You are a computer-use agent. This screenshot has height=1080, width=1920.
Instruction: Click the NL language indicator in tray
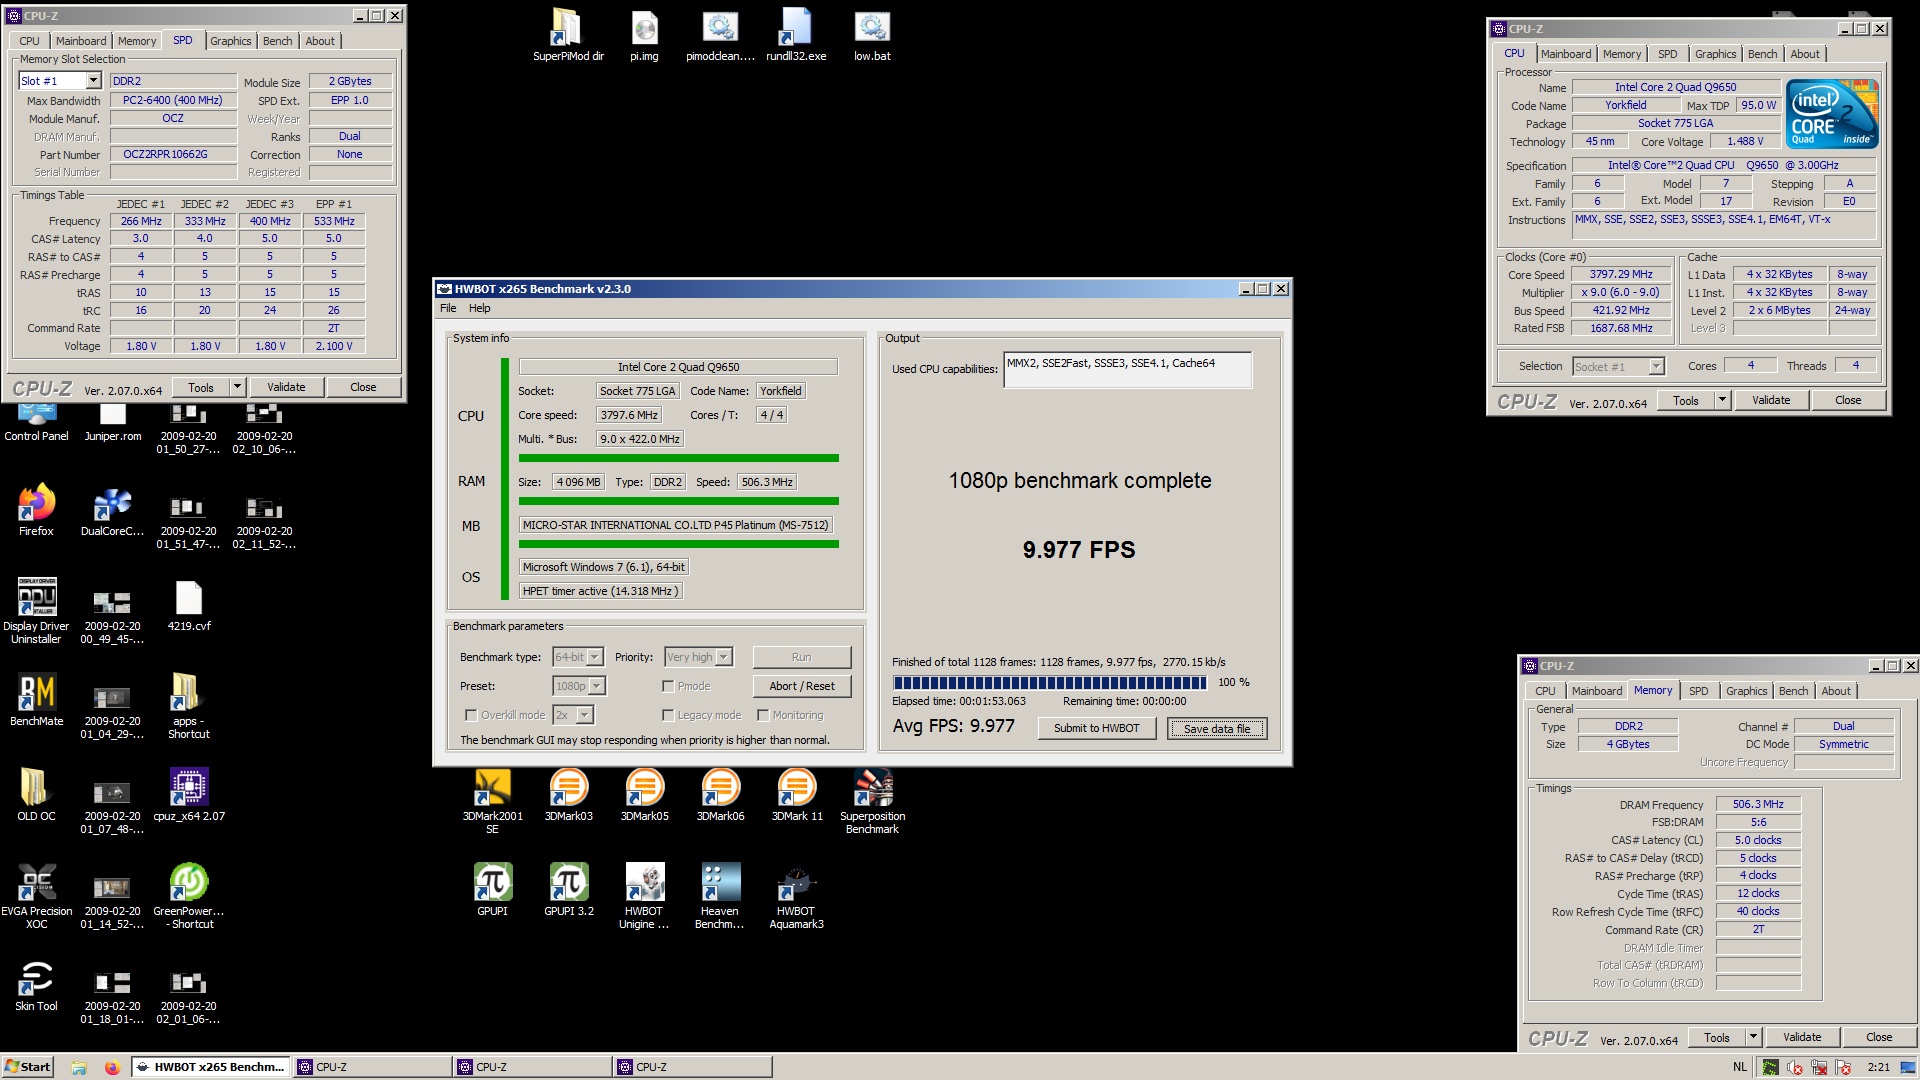tap(1740, 1067)
